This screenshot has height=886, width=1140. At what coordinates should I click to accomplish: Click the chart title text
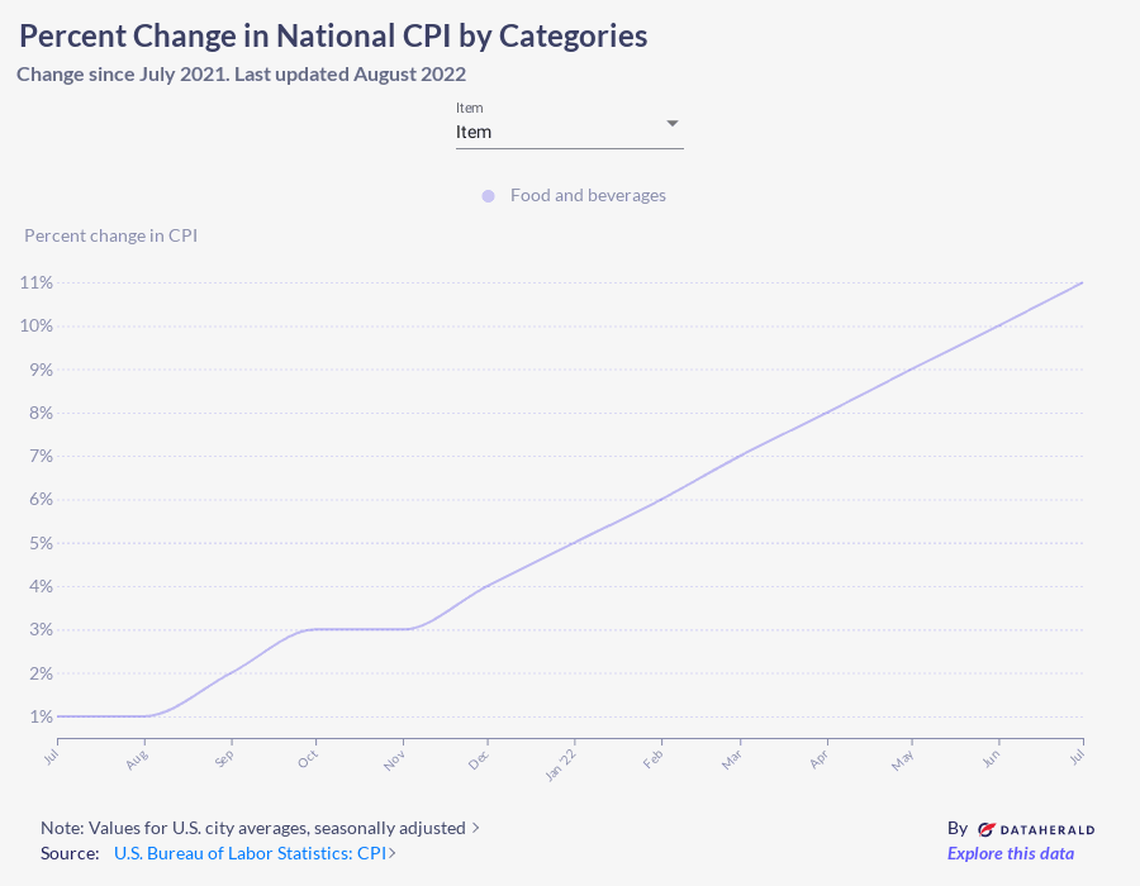click(x=333, y=36)
